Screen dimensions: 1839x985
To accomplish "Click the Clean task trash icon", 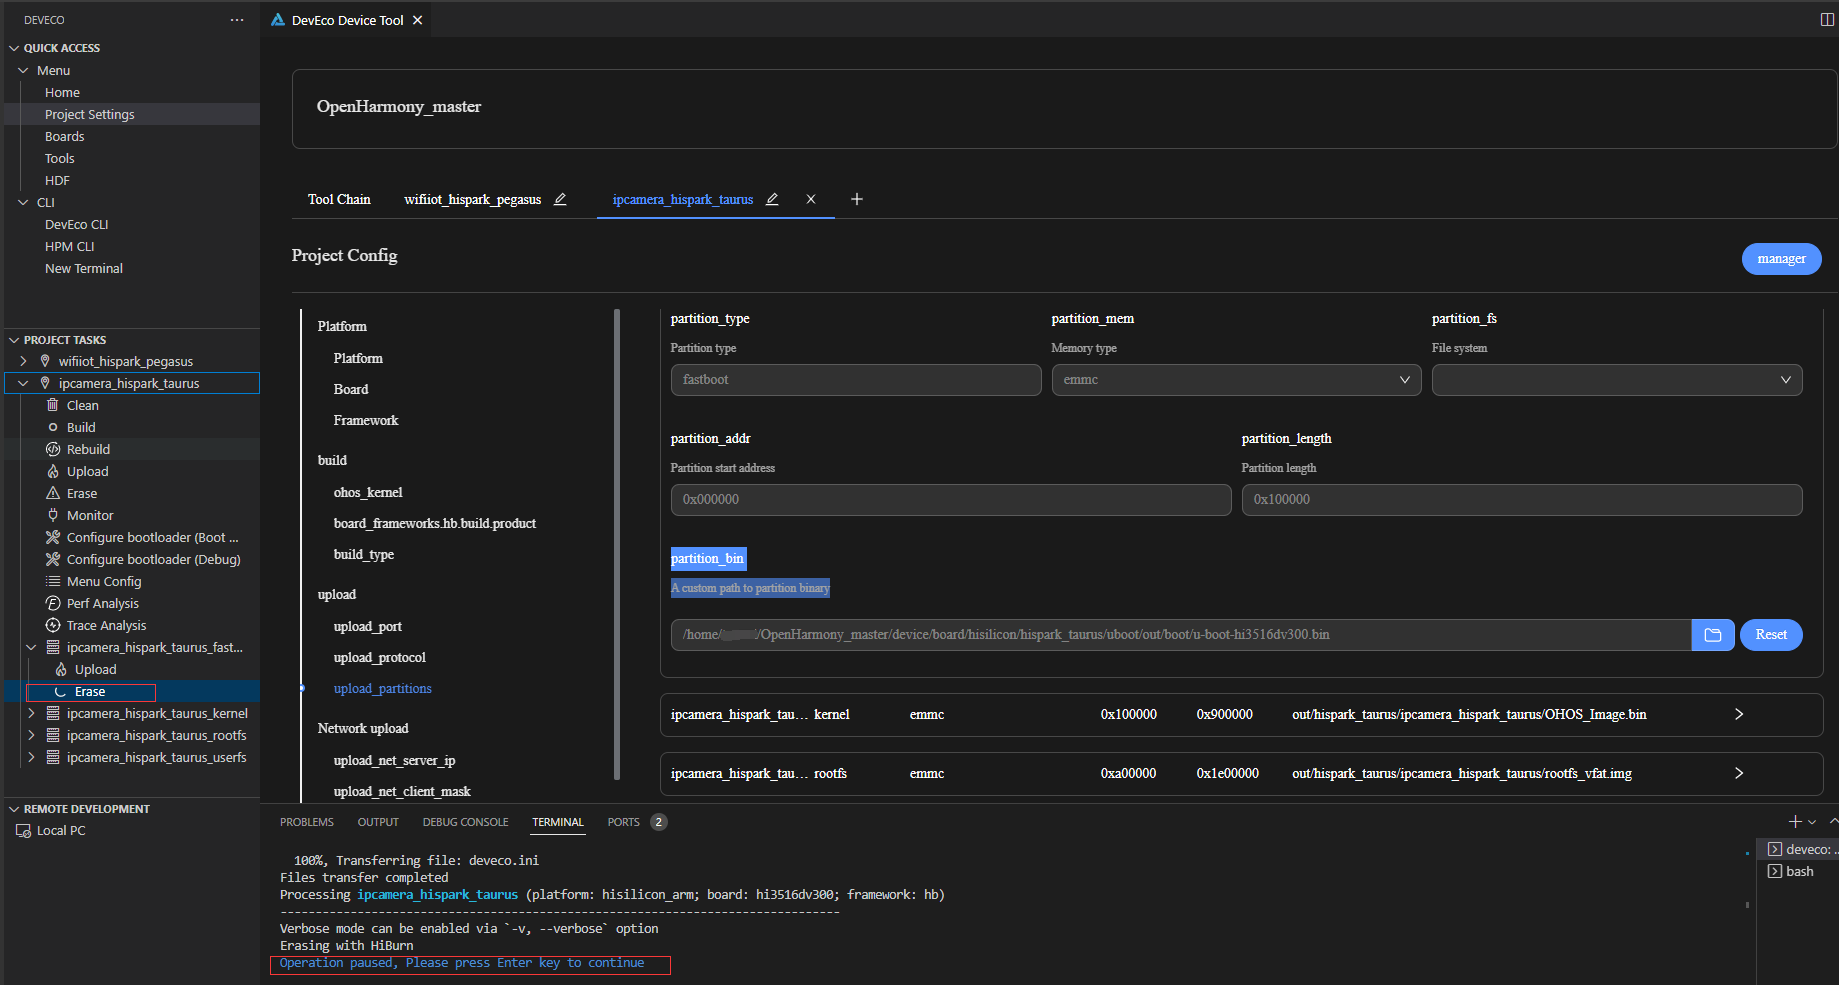I will pos(53,405).
